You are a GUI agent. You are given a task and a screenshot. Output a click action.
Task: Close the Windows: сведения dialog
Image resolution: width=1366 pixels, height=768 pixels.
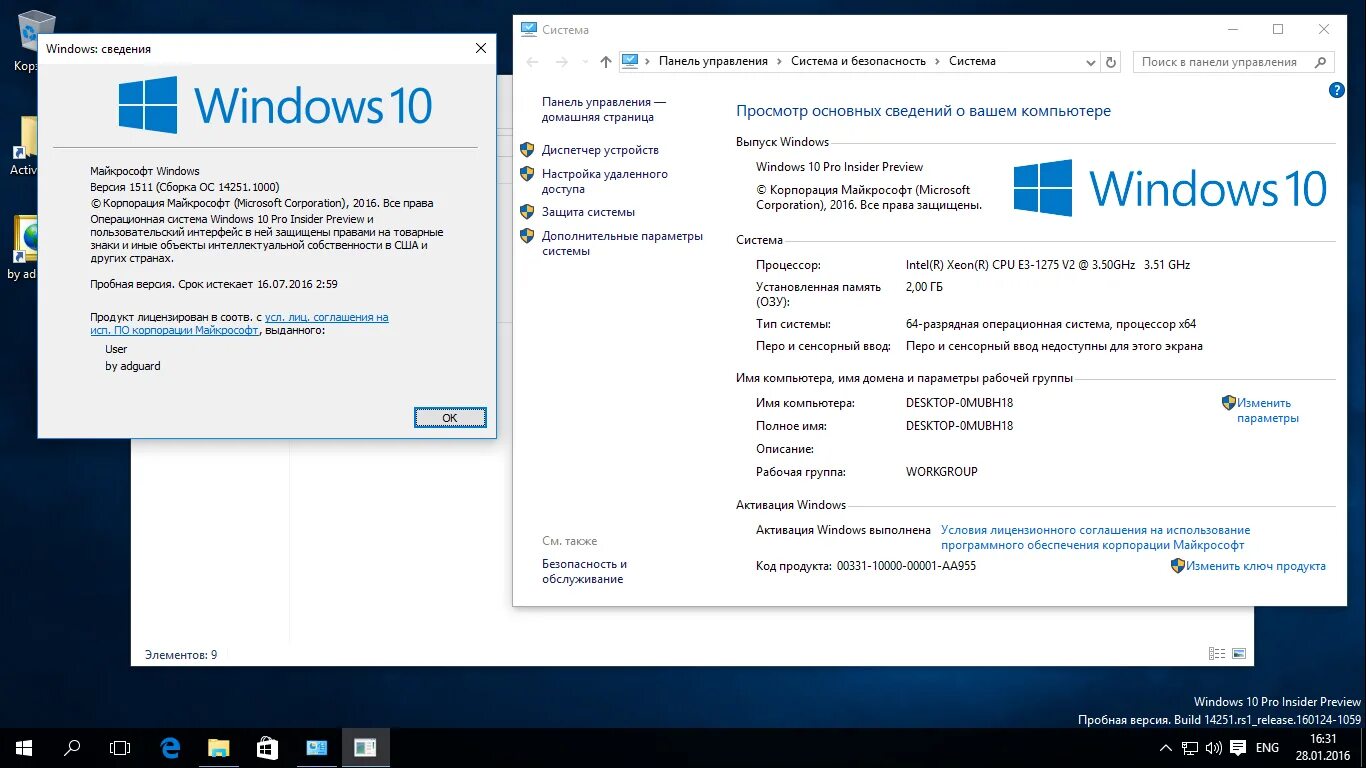(x=481, y=48)
